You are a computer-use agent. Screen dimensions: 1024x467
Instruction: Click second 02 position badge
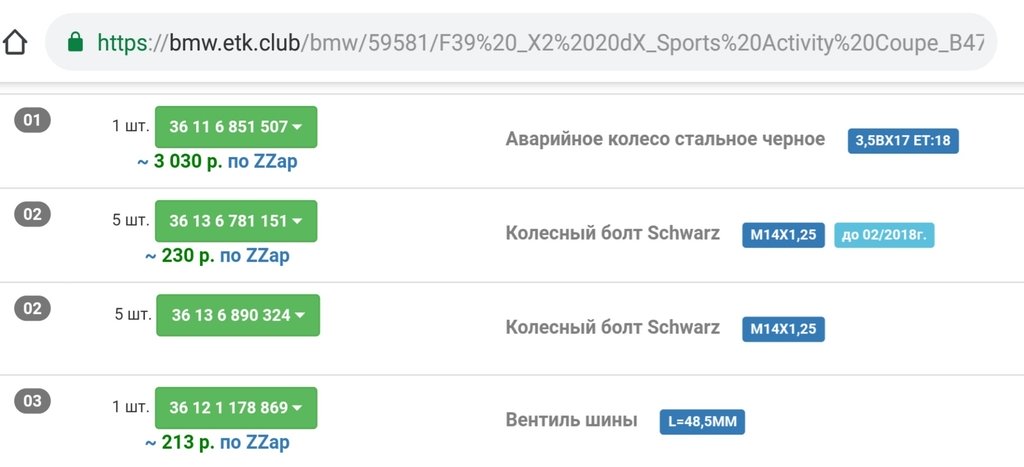[x=32, y=308]
